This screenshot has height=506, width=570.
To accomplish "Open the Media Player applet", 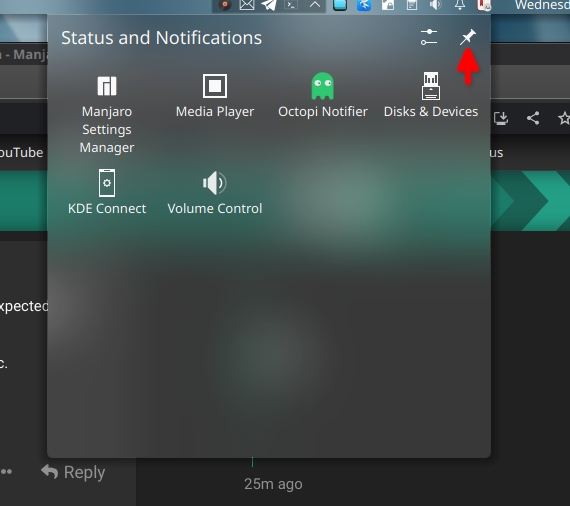I will (x=215, y=96).
